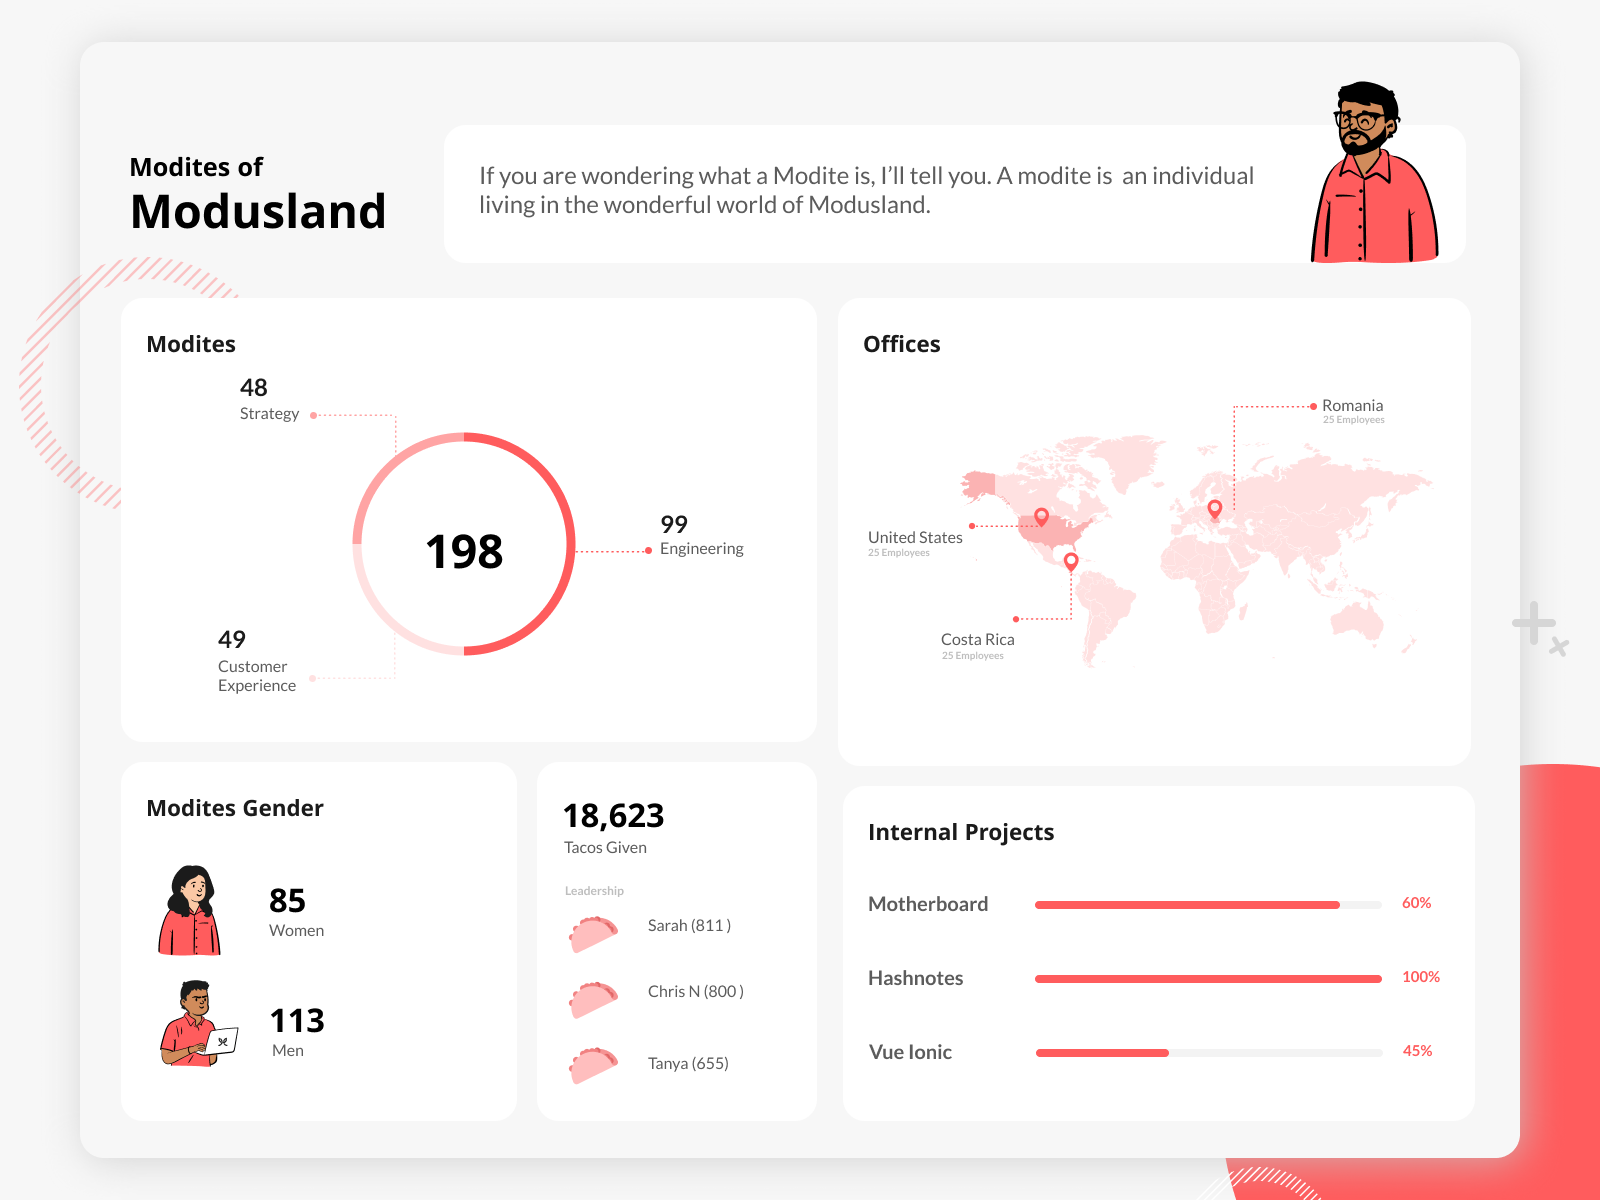Click the man with laptop illustration
The image size is (1600, 1200).
(199, 1023)
